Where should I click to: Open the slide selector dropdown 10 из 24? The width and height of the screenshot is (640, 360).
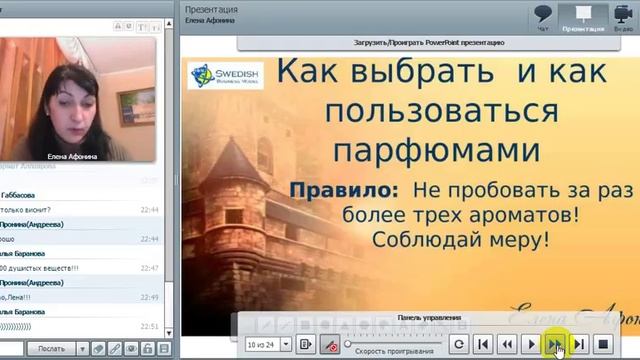286,344
